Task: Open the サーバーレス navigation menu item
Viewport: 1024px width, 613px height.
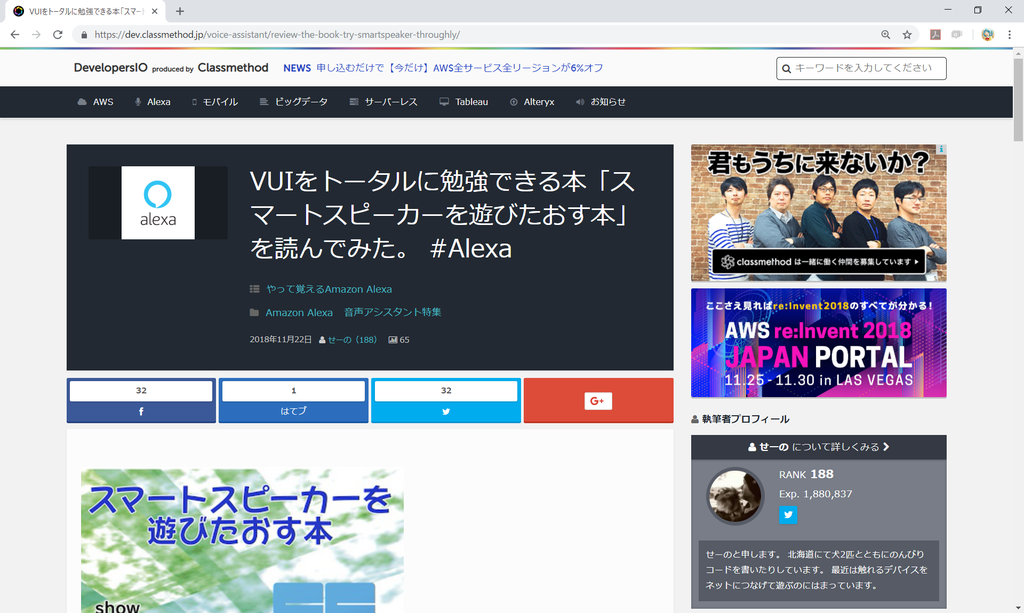Action: [383, 102]
